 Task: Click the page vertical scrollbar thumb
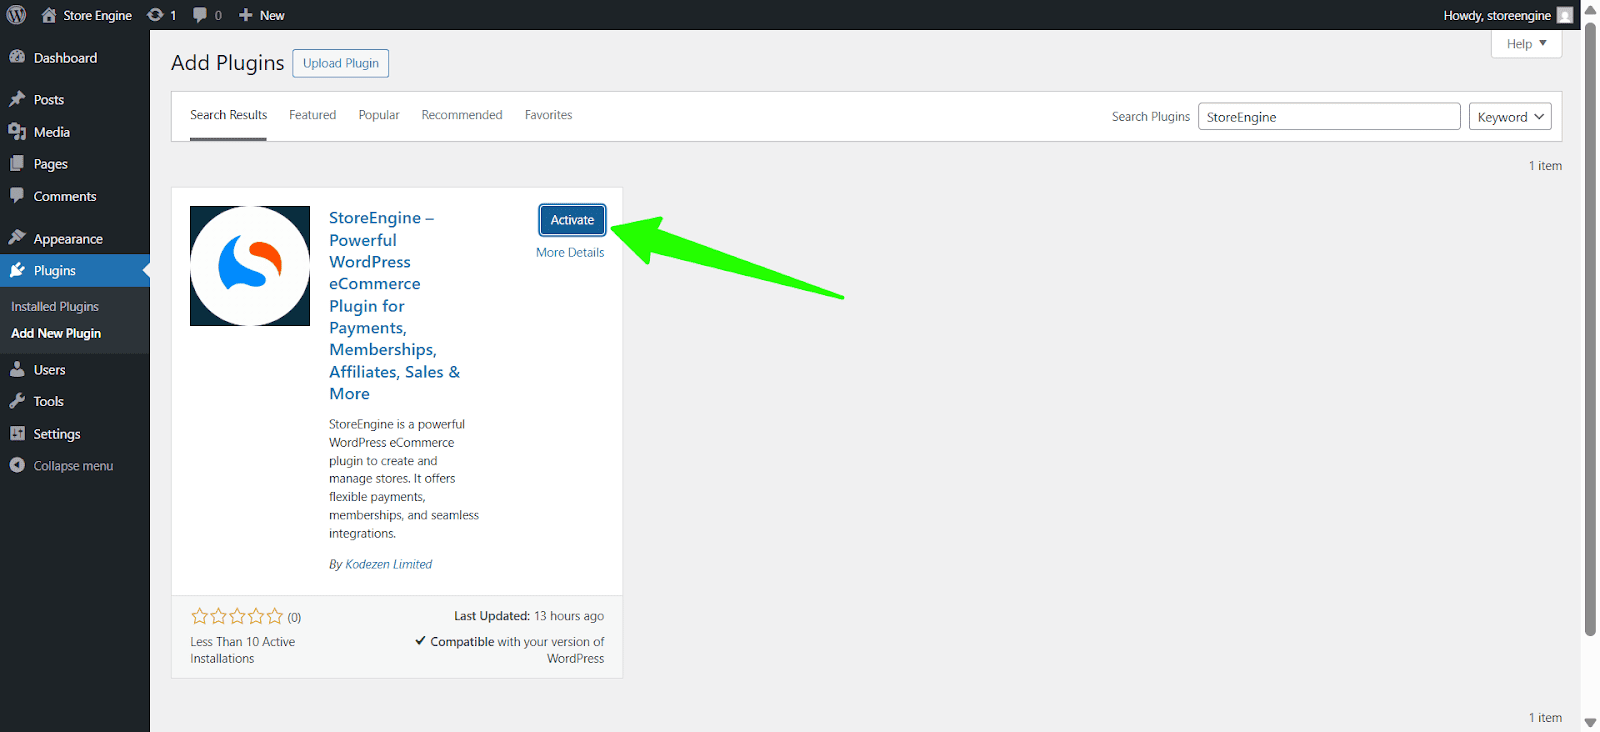[1590, 330]
